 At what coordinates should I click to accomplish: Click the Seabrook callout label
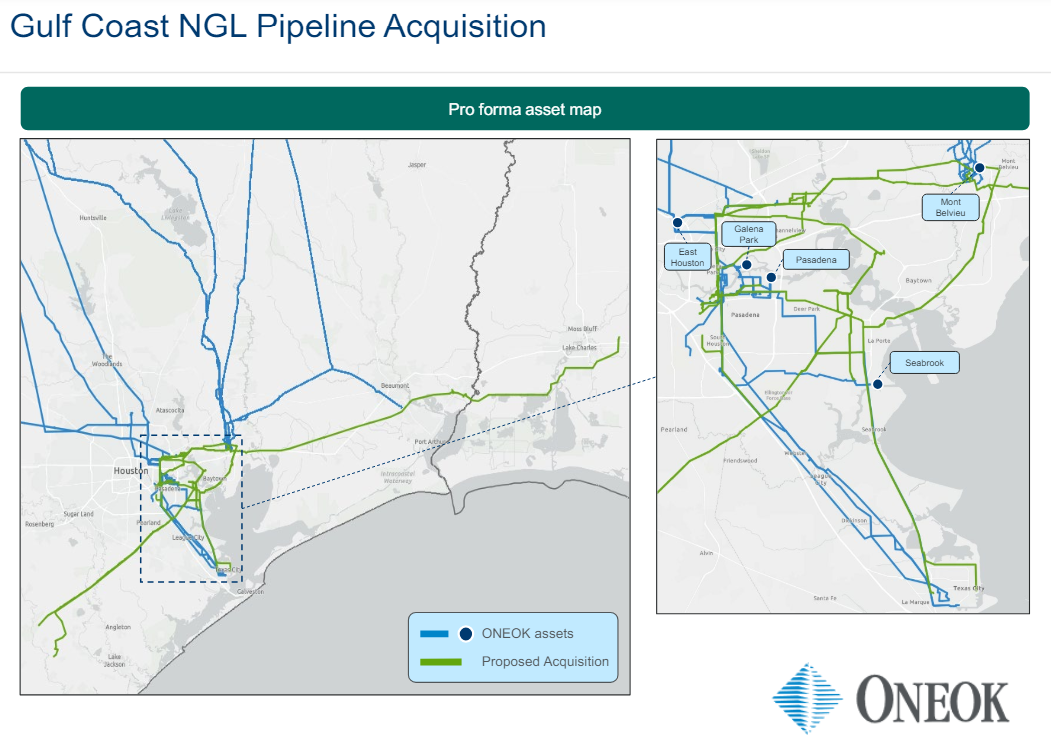click(924, 362)
